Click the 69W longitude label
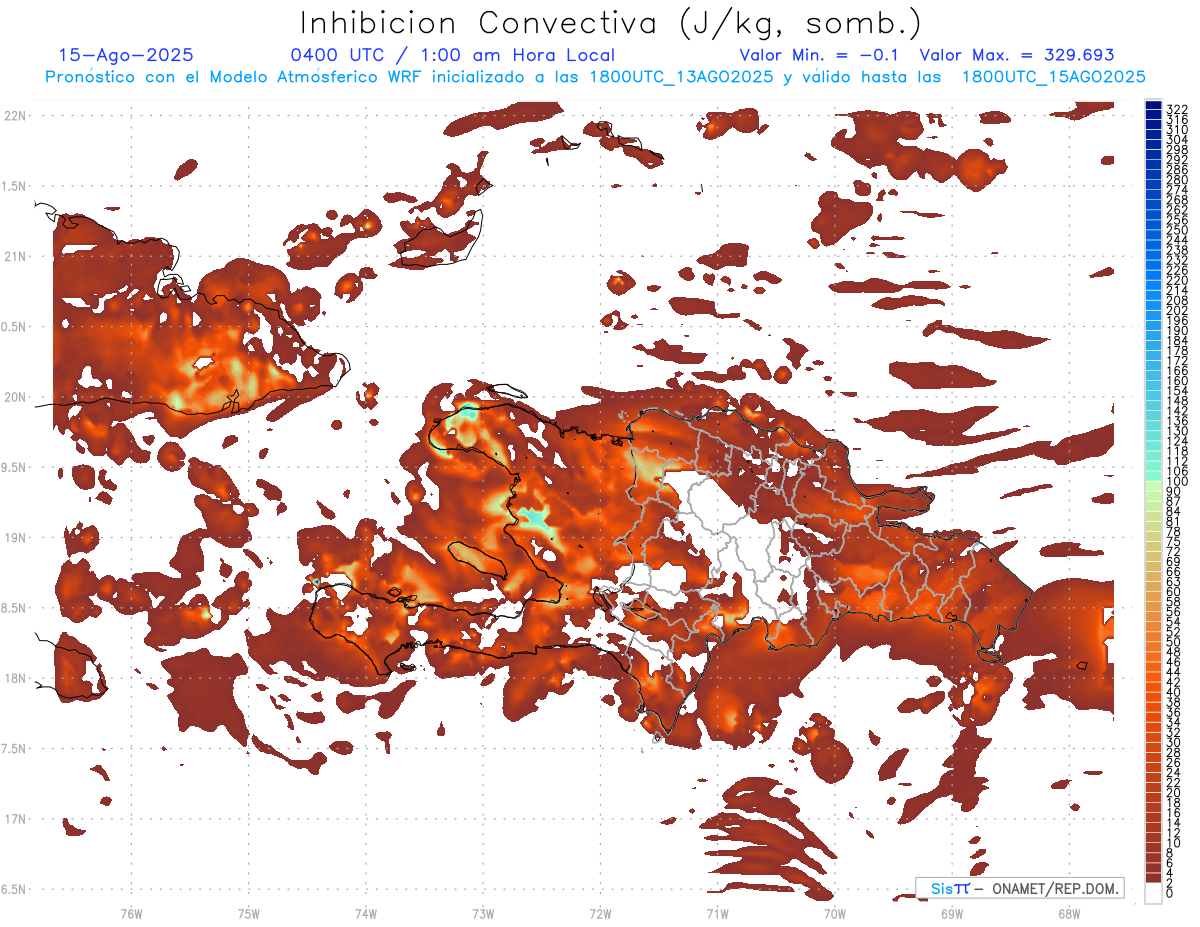This screenshot has width=1200, height=927. click(x=951, y=913)
